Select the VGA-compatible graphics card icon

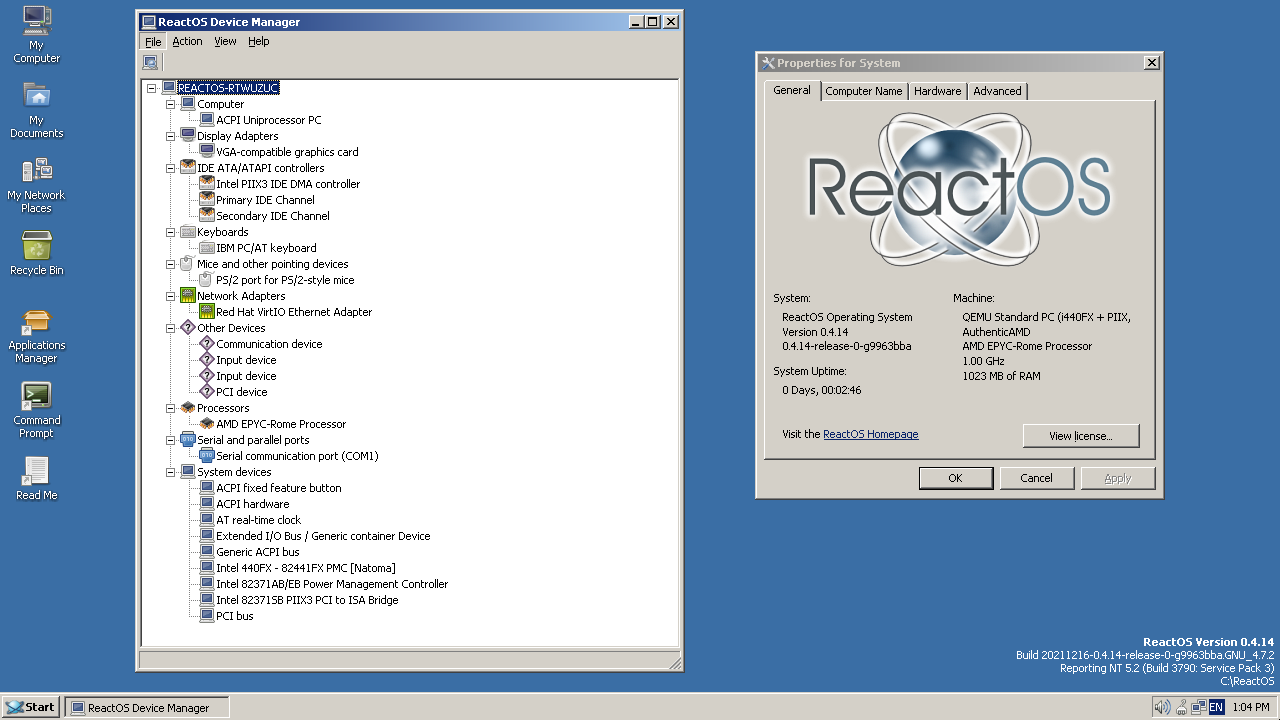coord(206,151)
